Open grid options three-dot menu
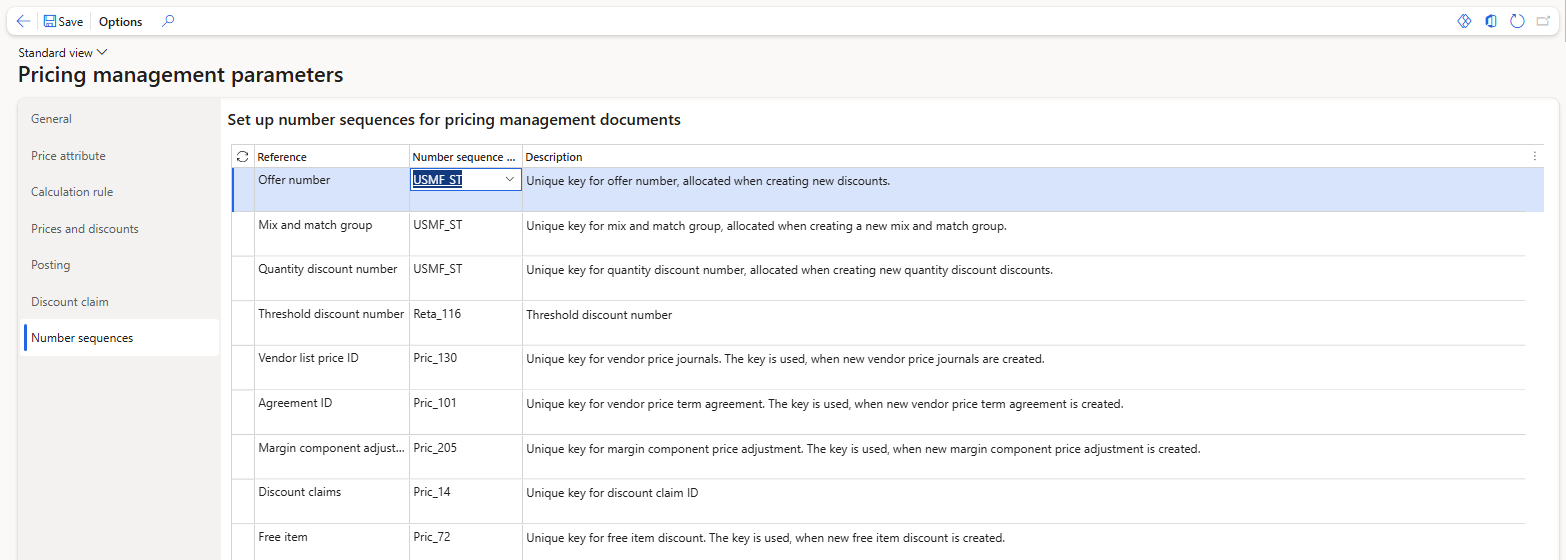This screenshot has width=1566, height=560. 1535,156
